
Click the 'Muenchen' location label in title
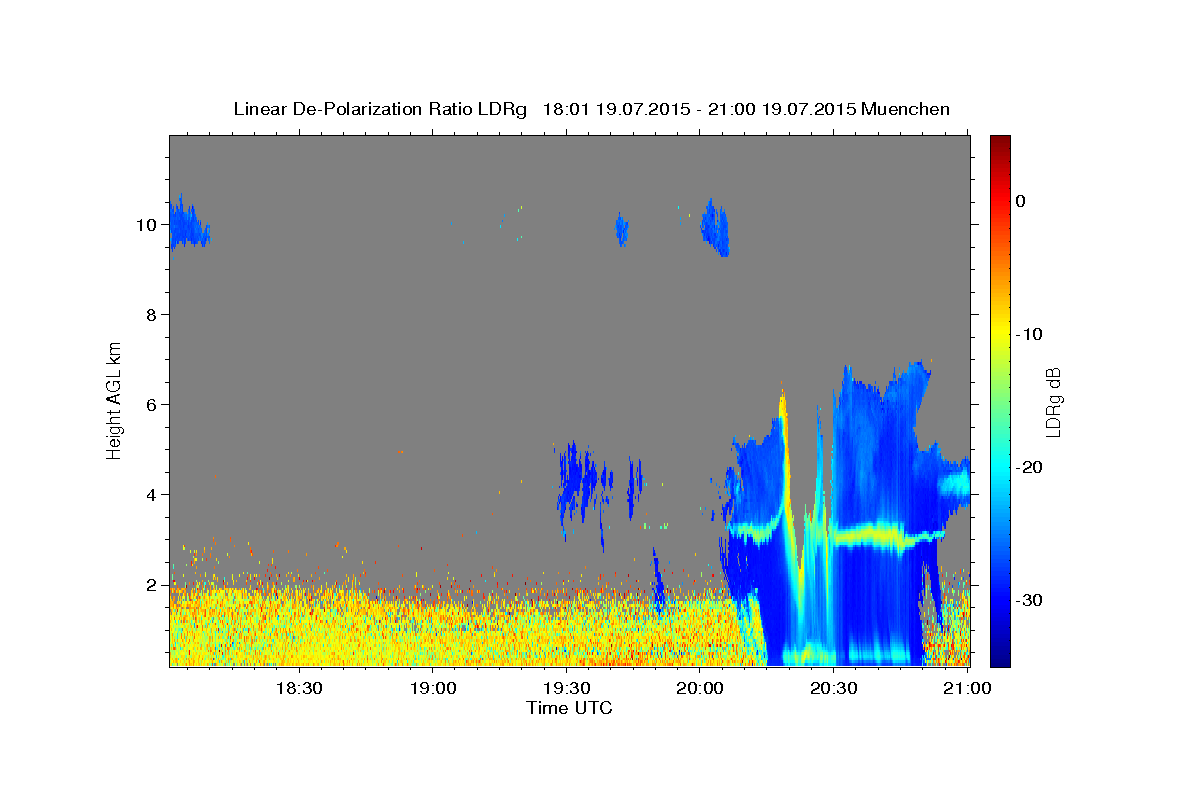(x=906, y=109)
